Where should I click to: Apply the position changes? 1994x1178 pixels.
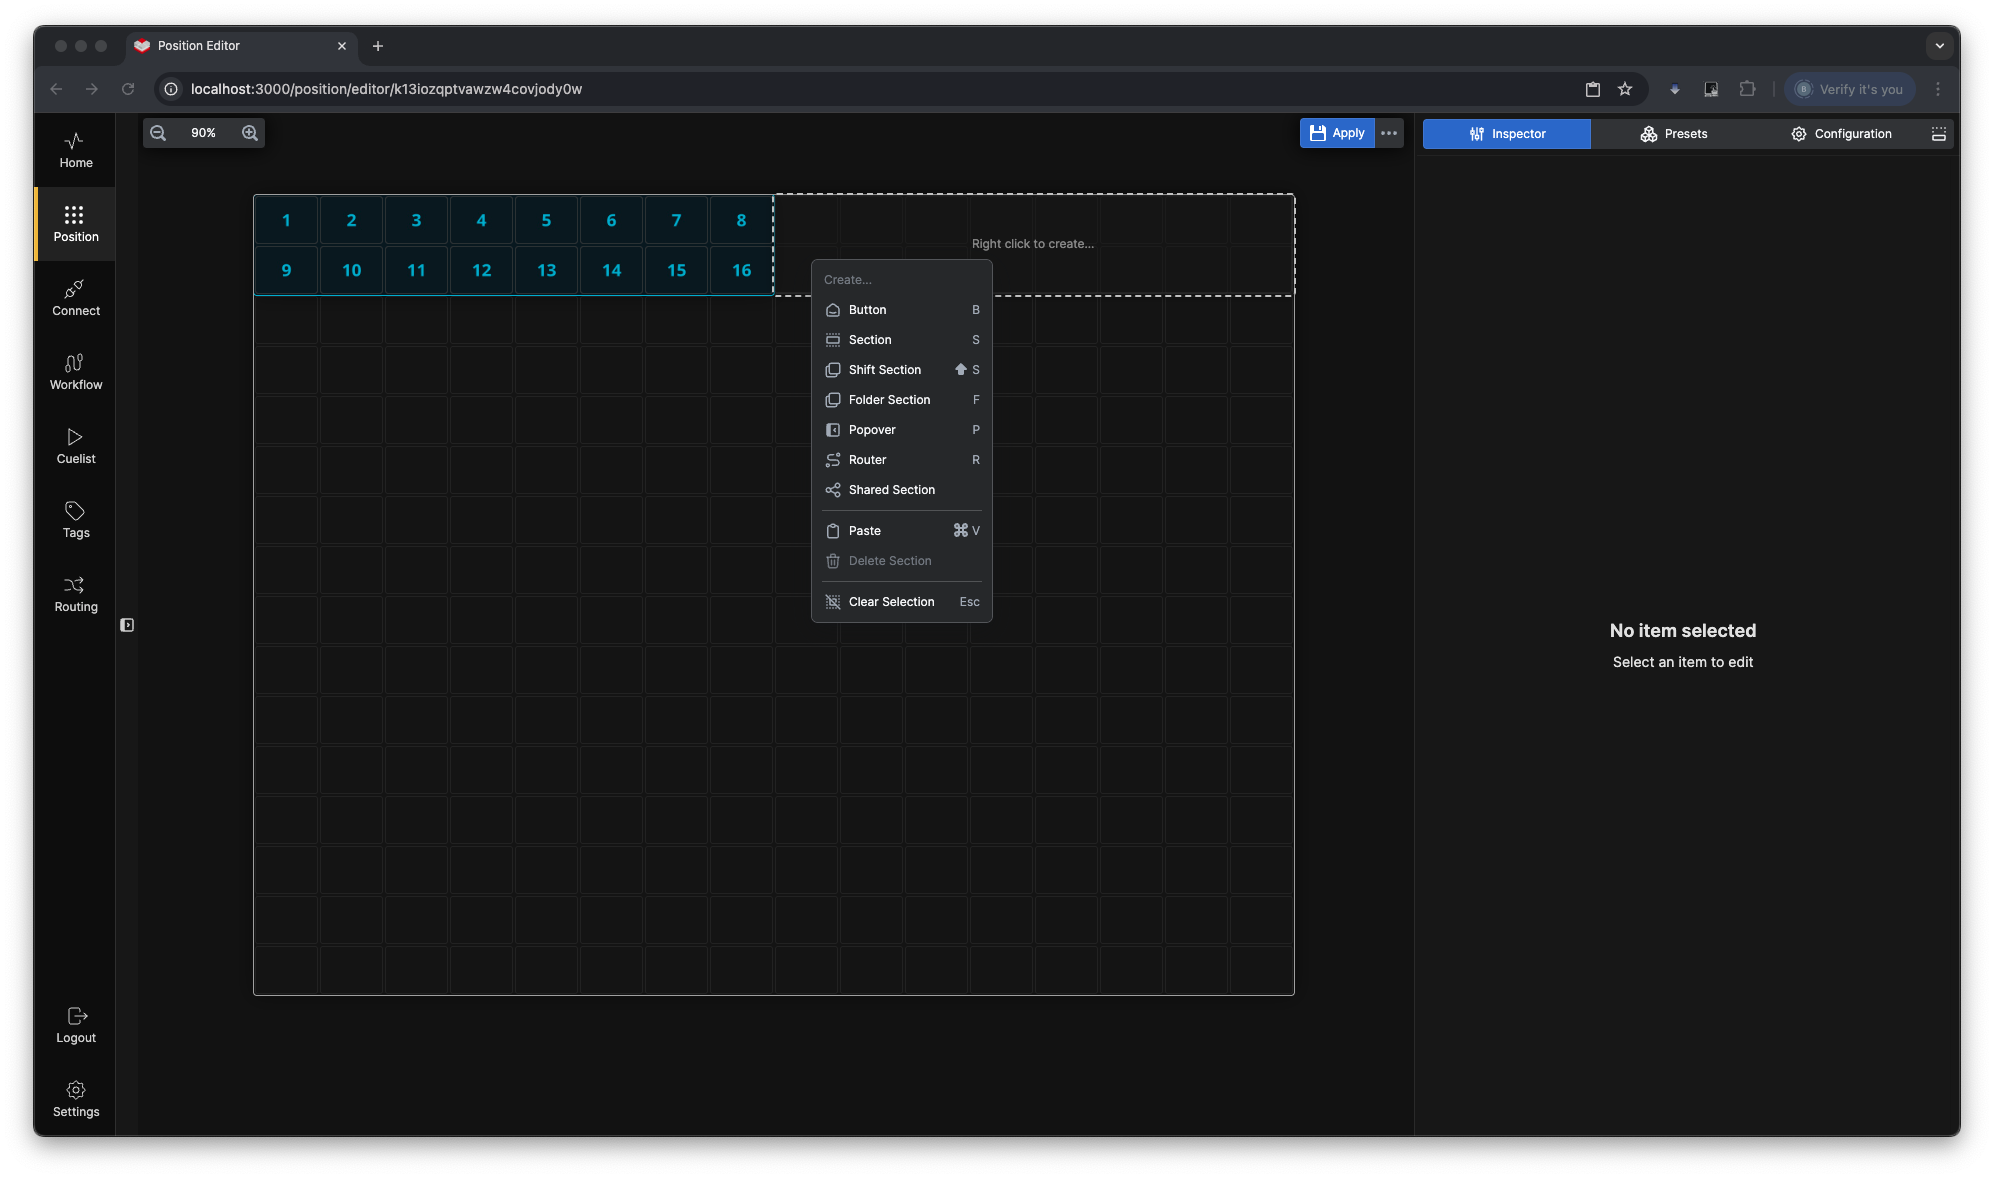coord(1337,133)
